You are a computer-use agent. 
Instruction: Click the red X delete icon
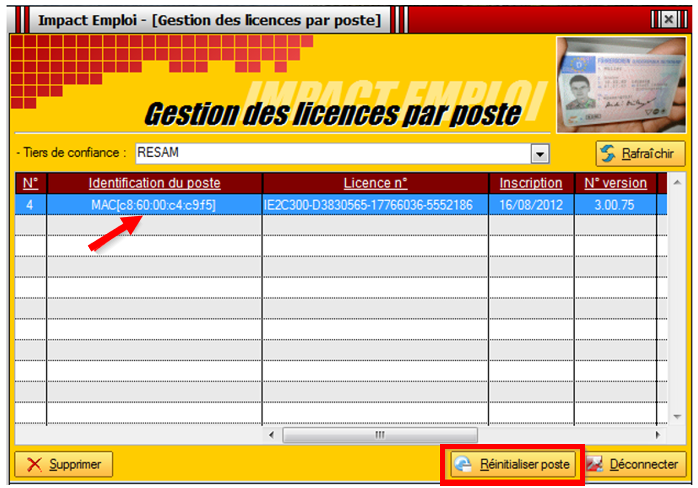pos(34,464)
